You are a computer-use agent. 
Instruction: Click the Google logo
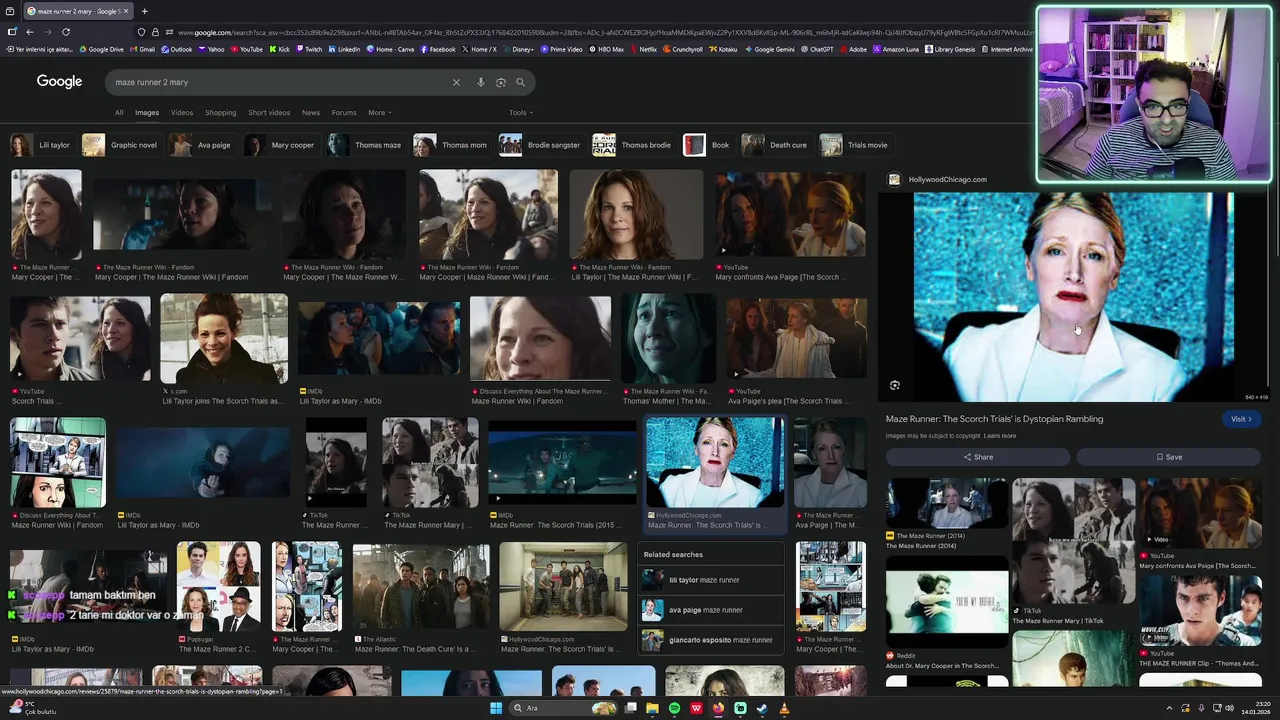pyautogui.click(x=59, y=82)
